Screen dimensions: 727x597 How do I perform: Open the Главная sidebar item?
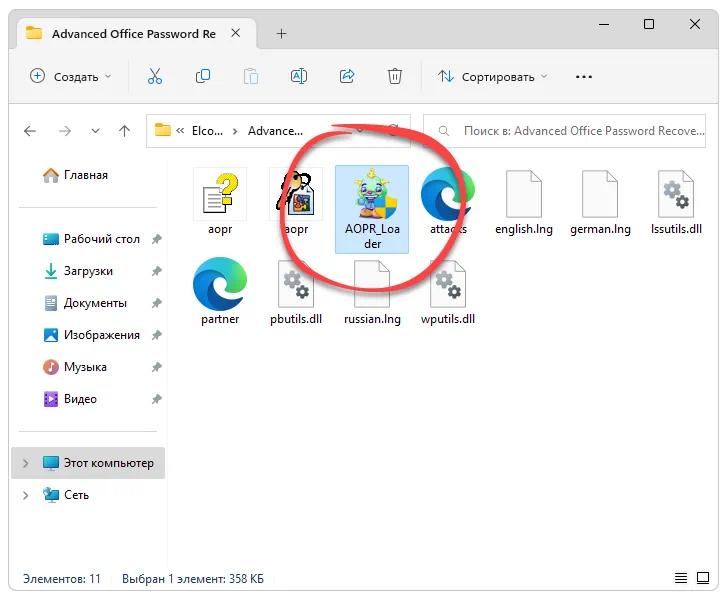click(75, 175)
